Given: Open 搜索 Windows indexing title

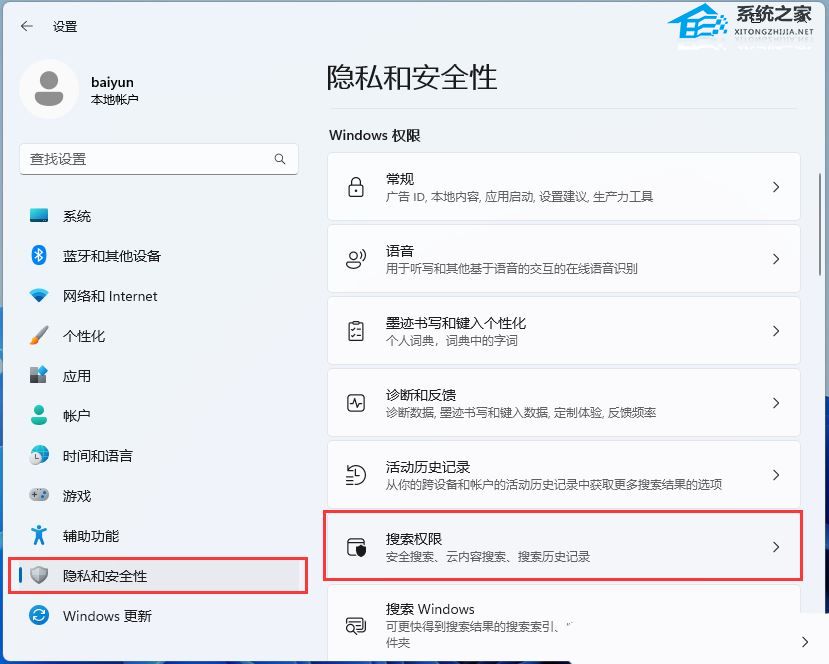Looking at the screenshot, I should 430,609.
